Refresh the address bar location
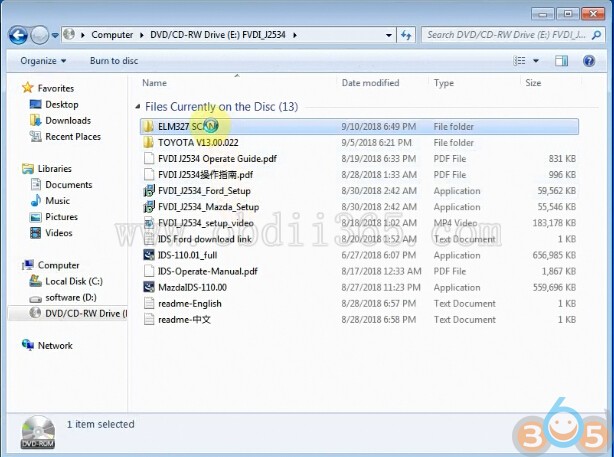Screen dimensions: 614x457 (406, 35)
